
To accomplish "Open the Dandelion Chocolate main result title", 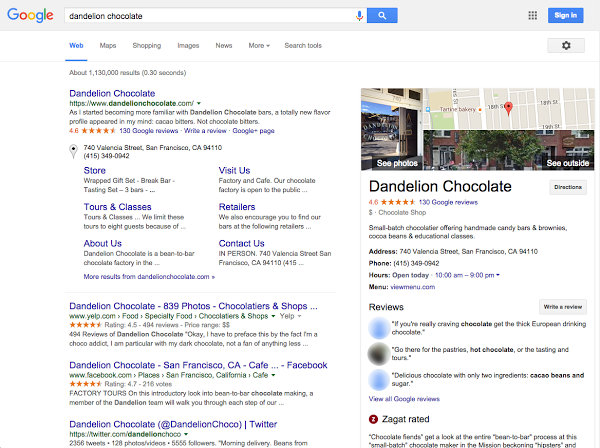I will point(112,93).
